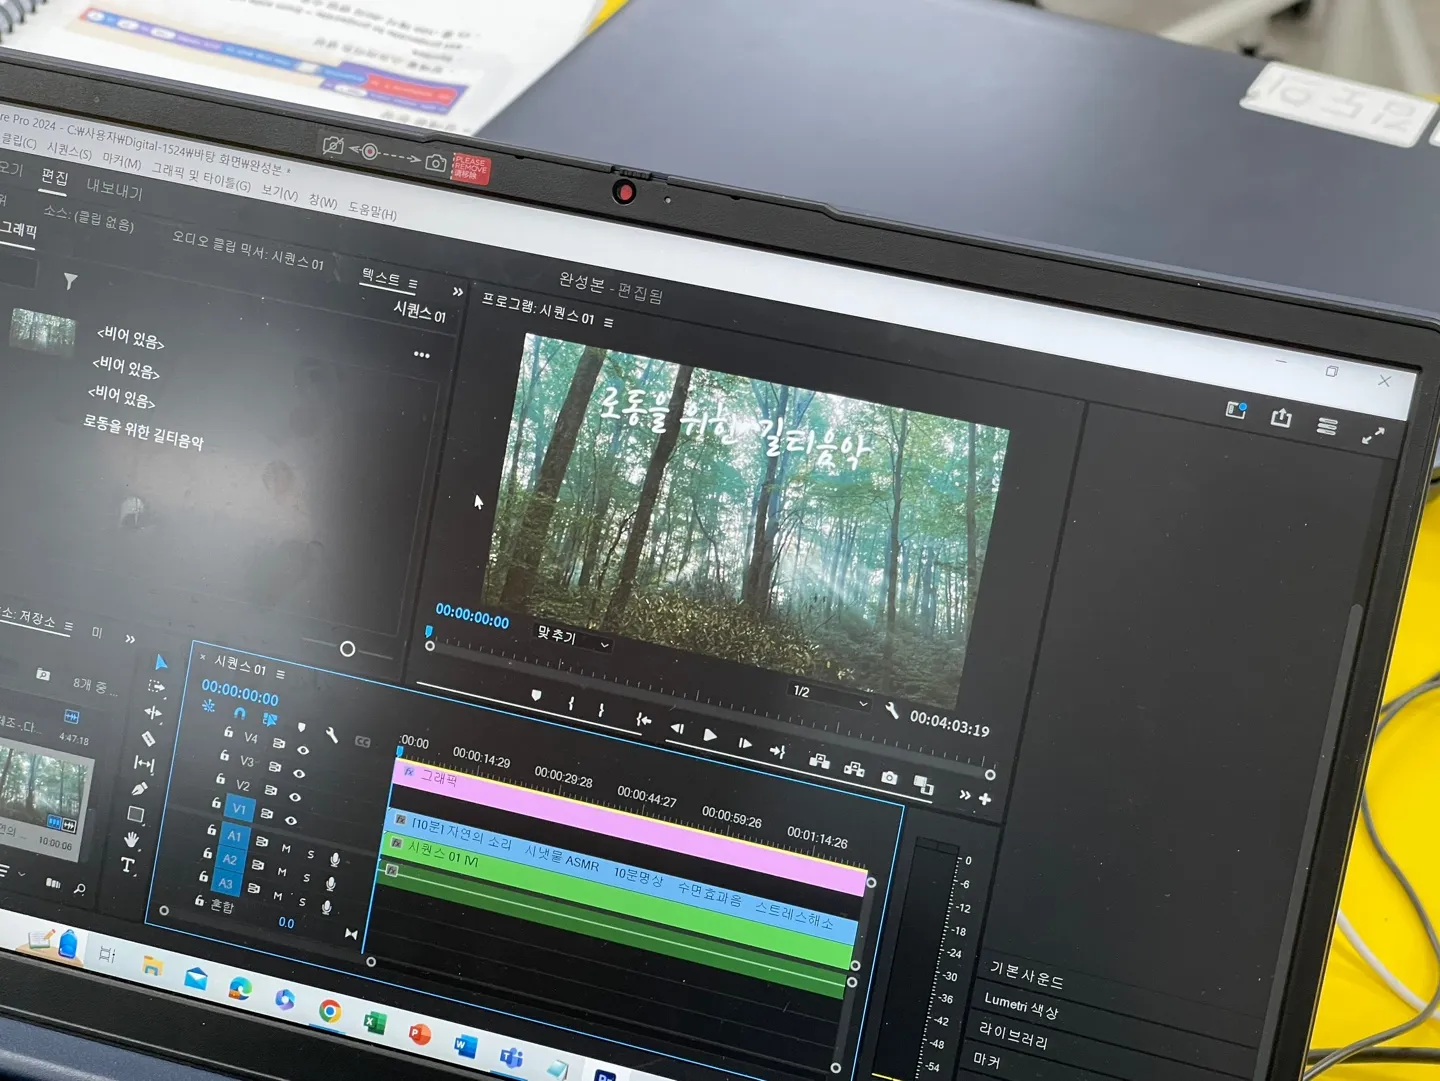The image size is (1440, 1081).
Task: Open the 마커(M) menu
Action: coord(121,161)
